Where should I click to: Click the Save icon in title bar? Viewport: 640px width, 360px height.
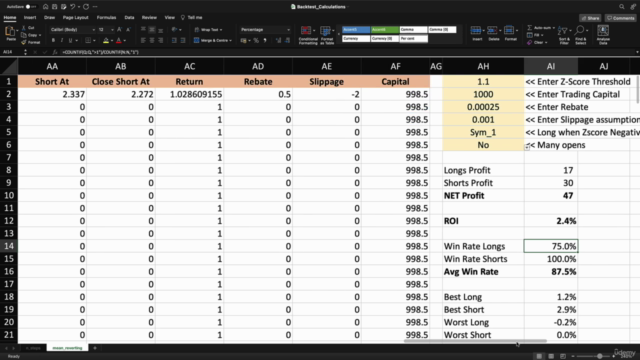tap(54, 7)
